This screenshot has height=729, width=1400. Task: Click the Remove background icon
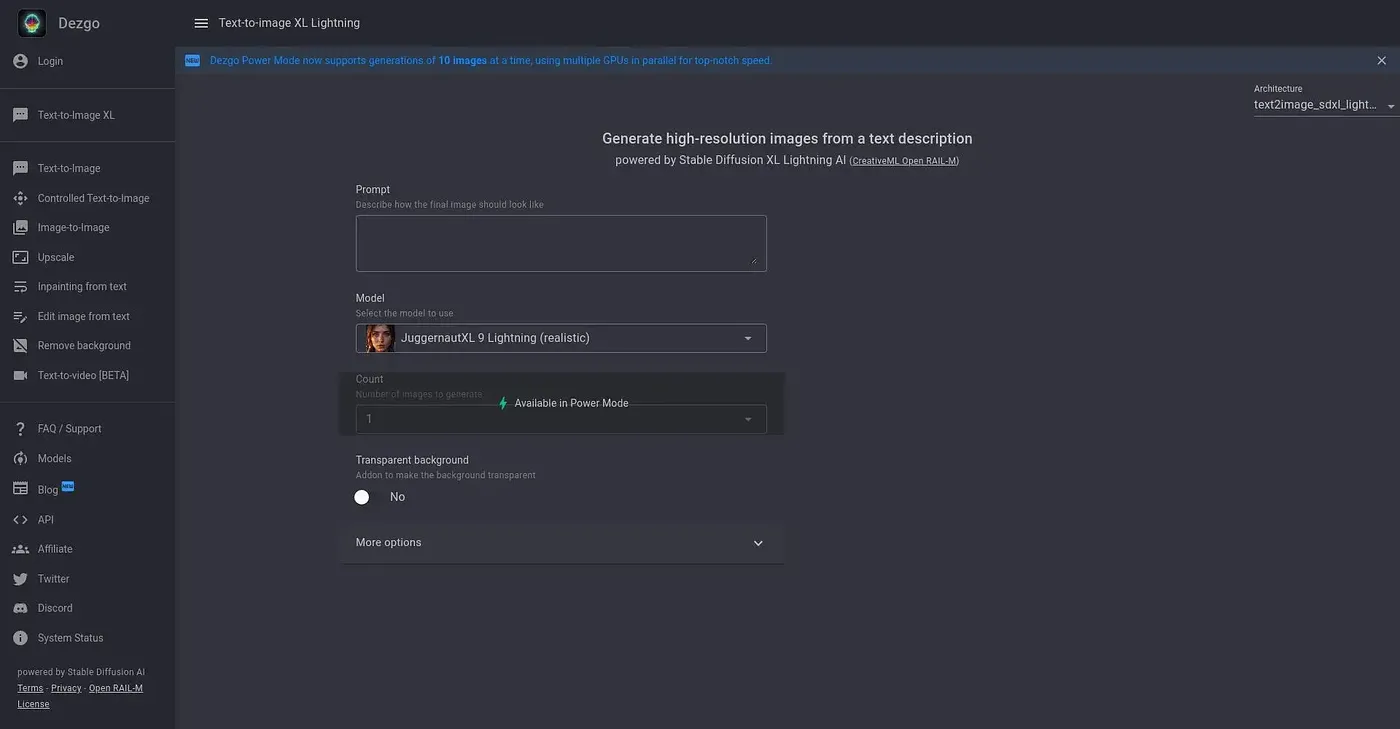tap(20, 346)
